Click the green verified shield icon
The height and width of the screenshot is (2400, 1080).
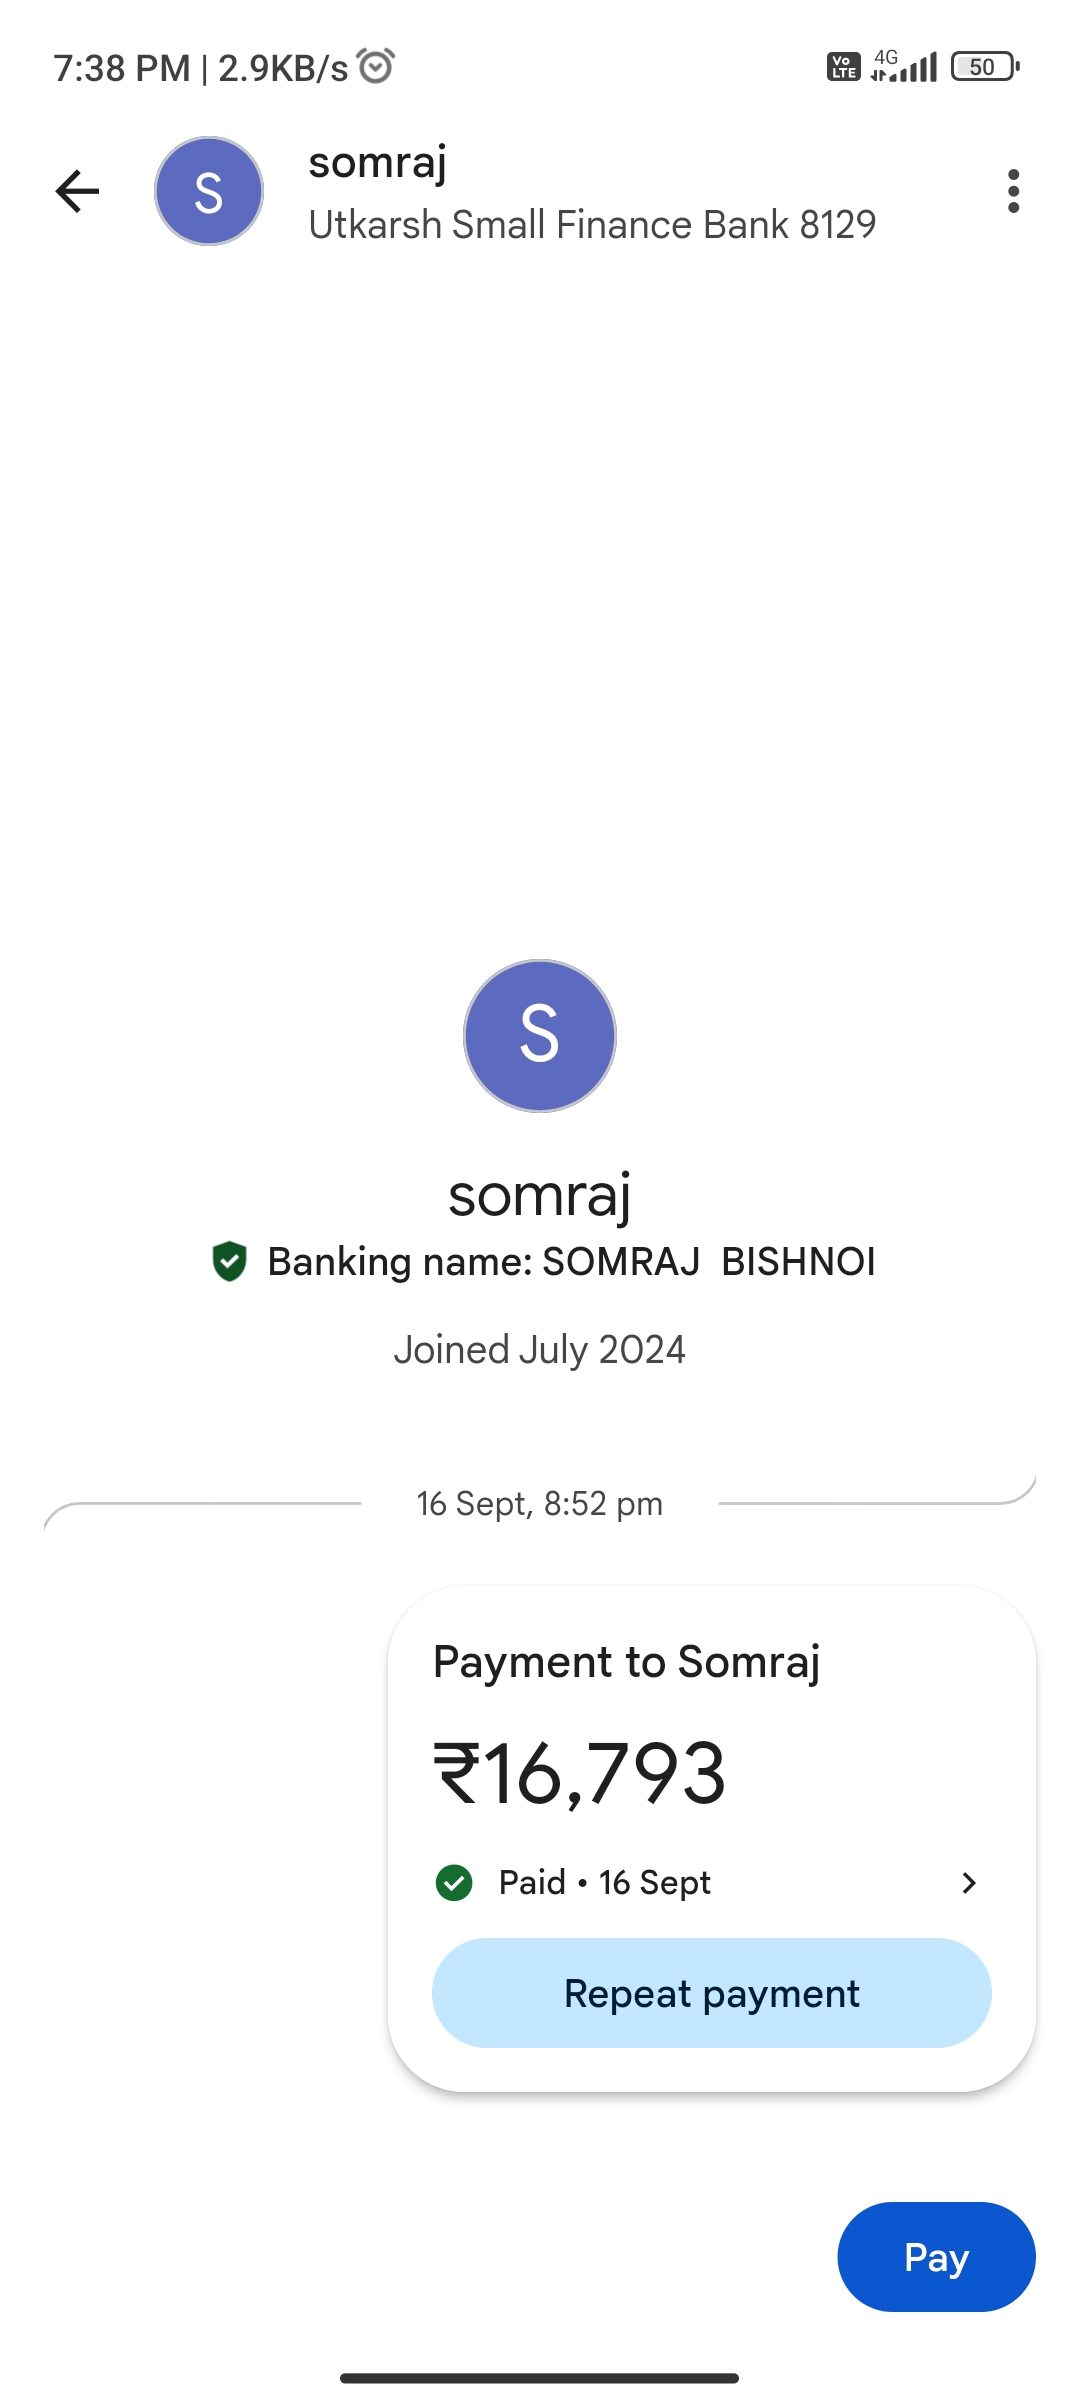pyautogui.click(x=230, y=1261)
